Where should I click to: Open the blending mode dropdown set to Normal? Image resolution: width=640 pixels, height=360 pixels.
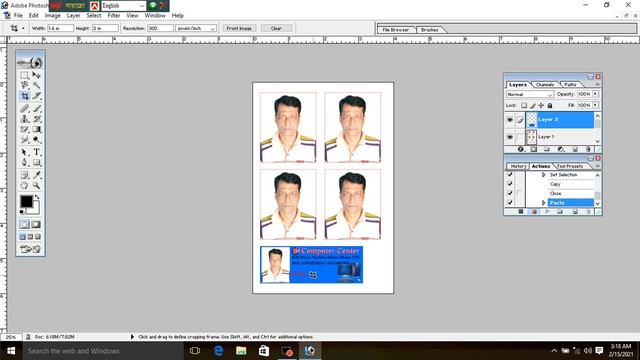[x=530, y=94]
